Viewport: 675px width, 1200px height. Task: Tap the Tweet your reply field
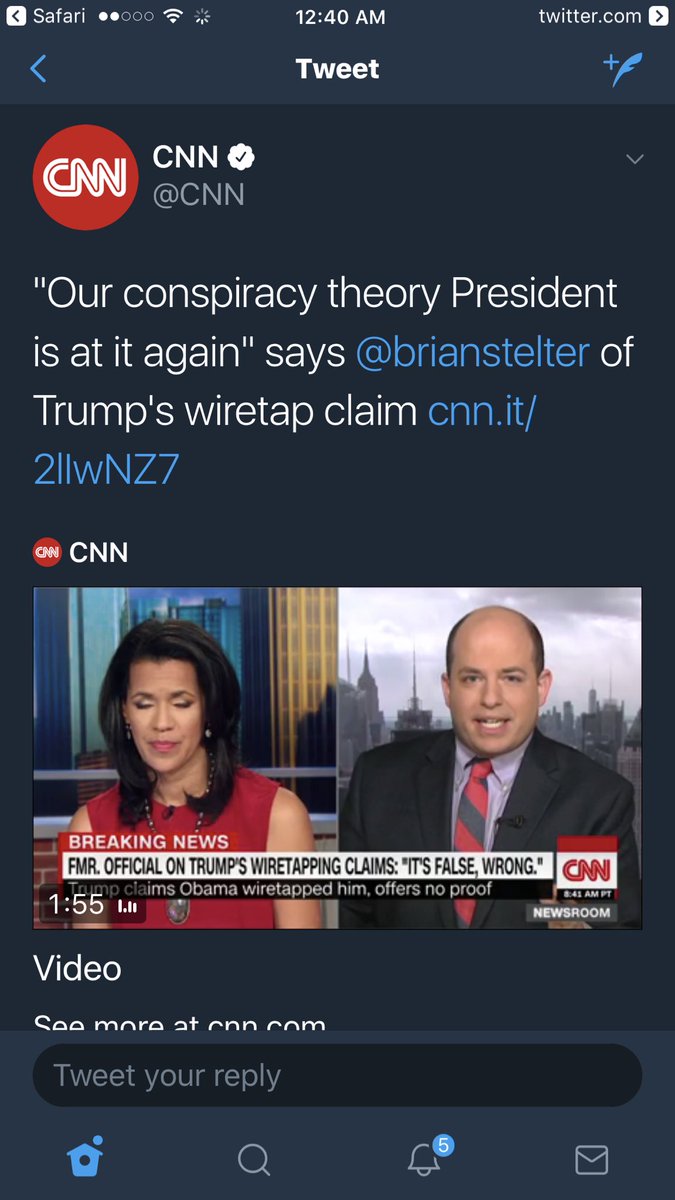click(337, 1075)
